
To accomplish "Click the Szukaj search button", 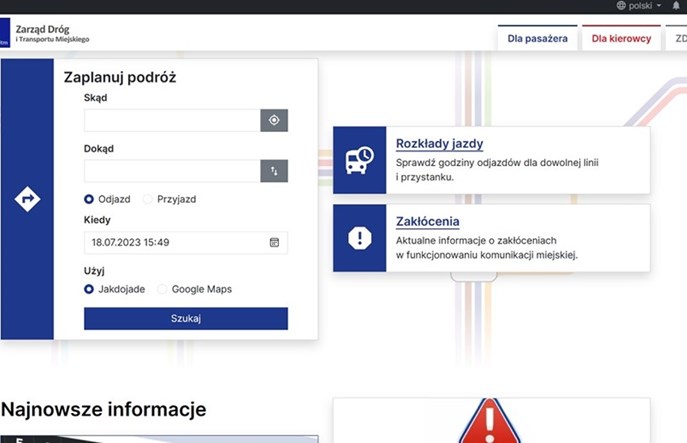I will pyautogui.click(x=186, y=319).
